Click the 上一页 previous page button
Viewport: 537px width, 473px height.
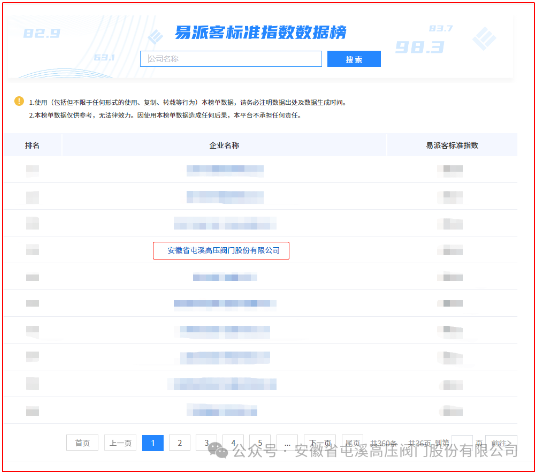click(120, 443)
